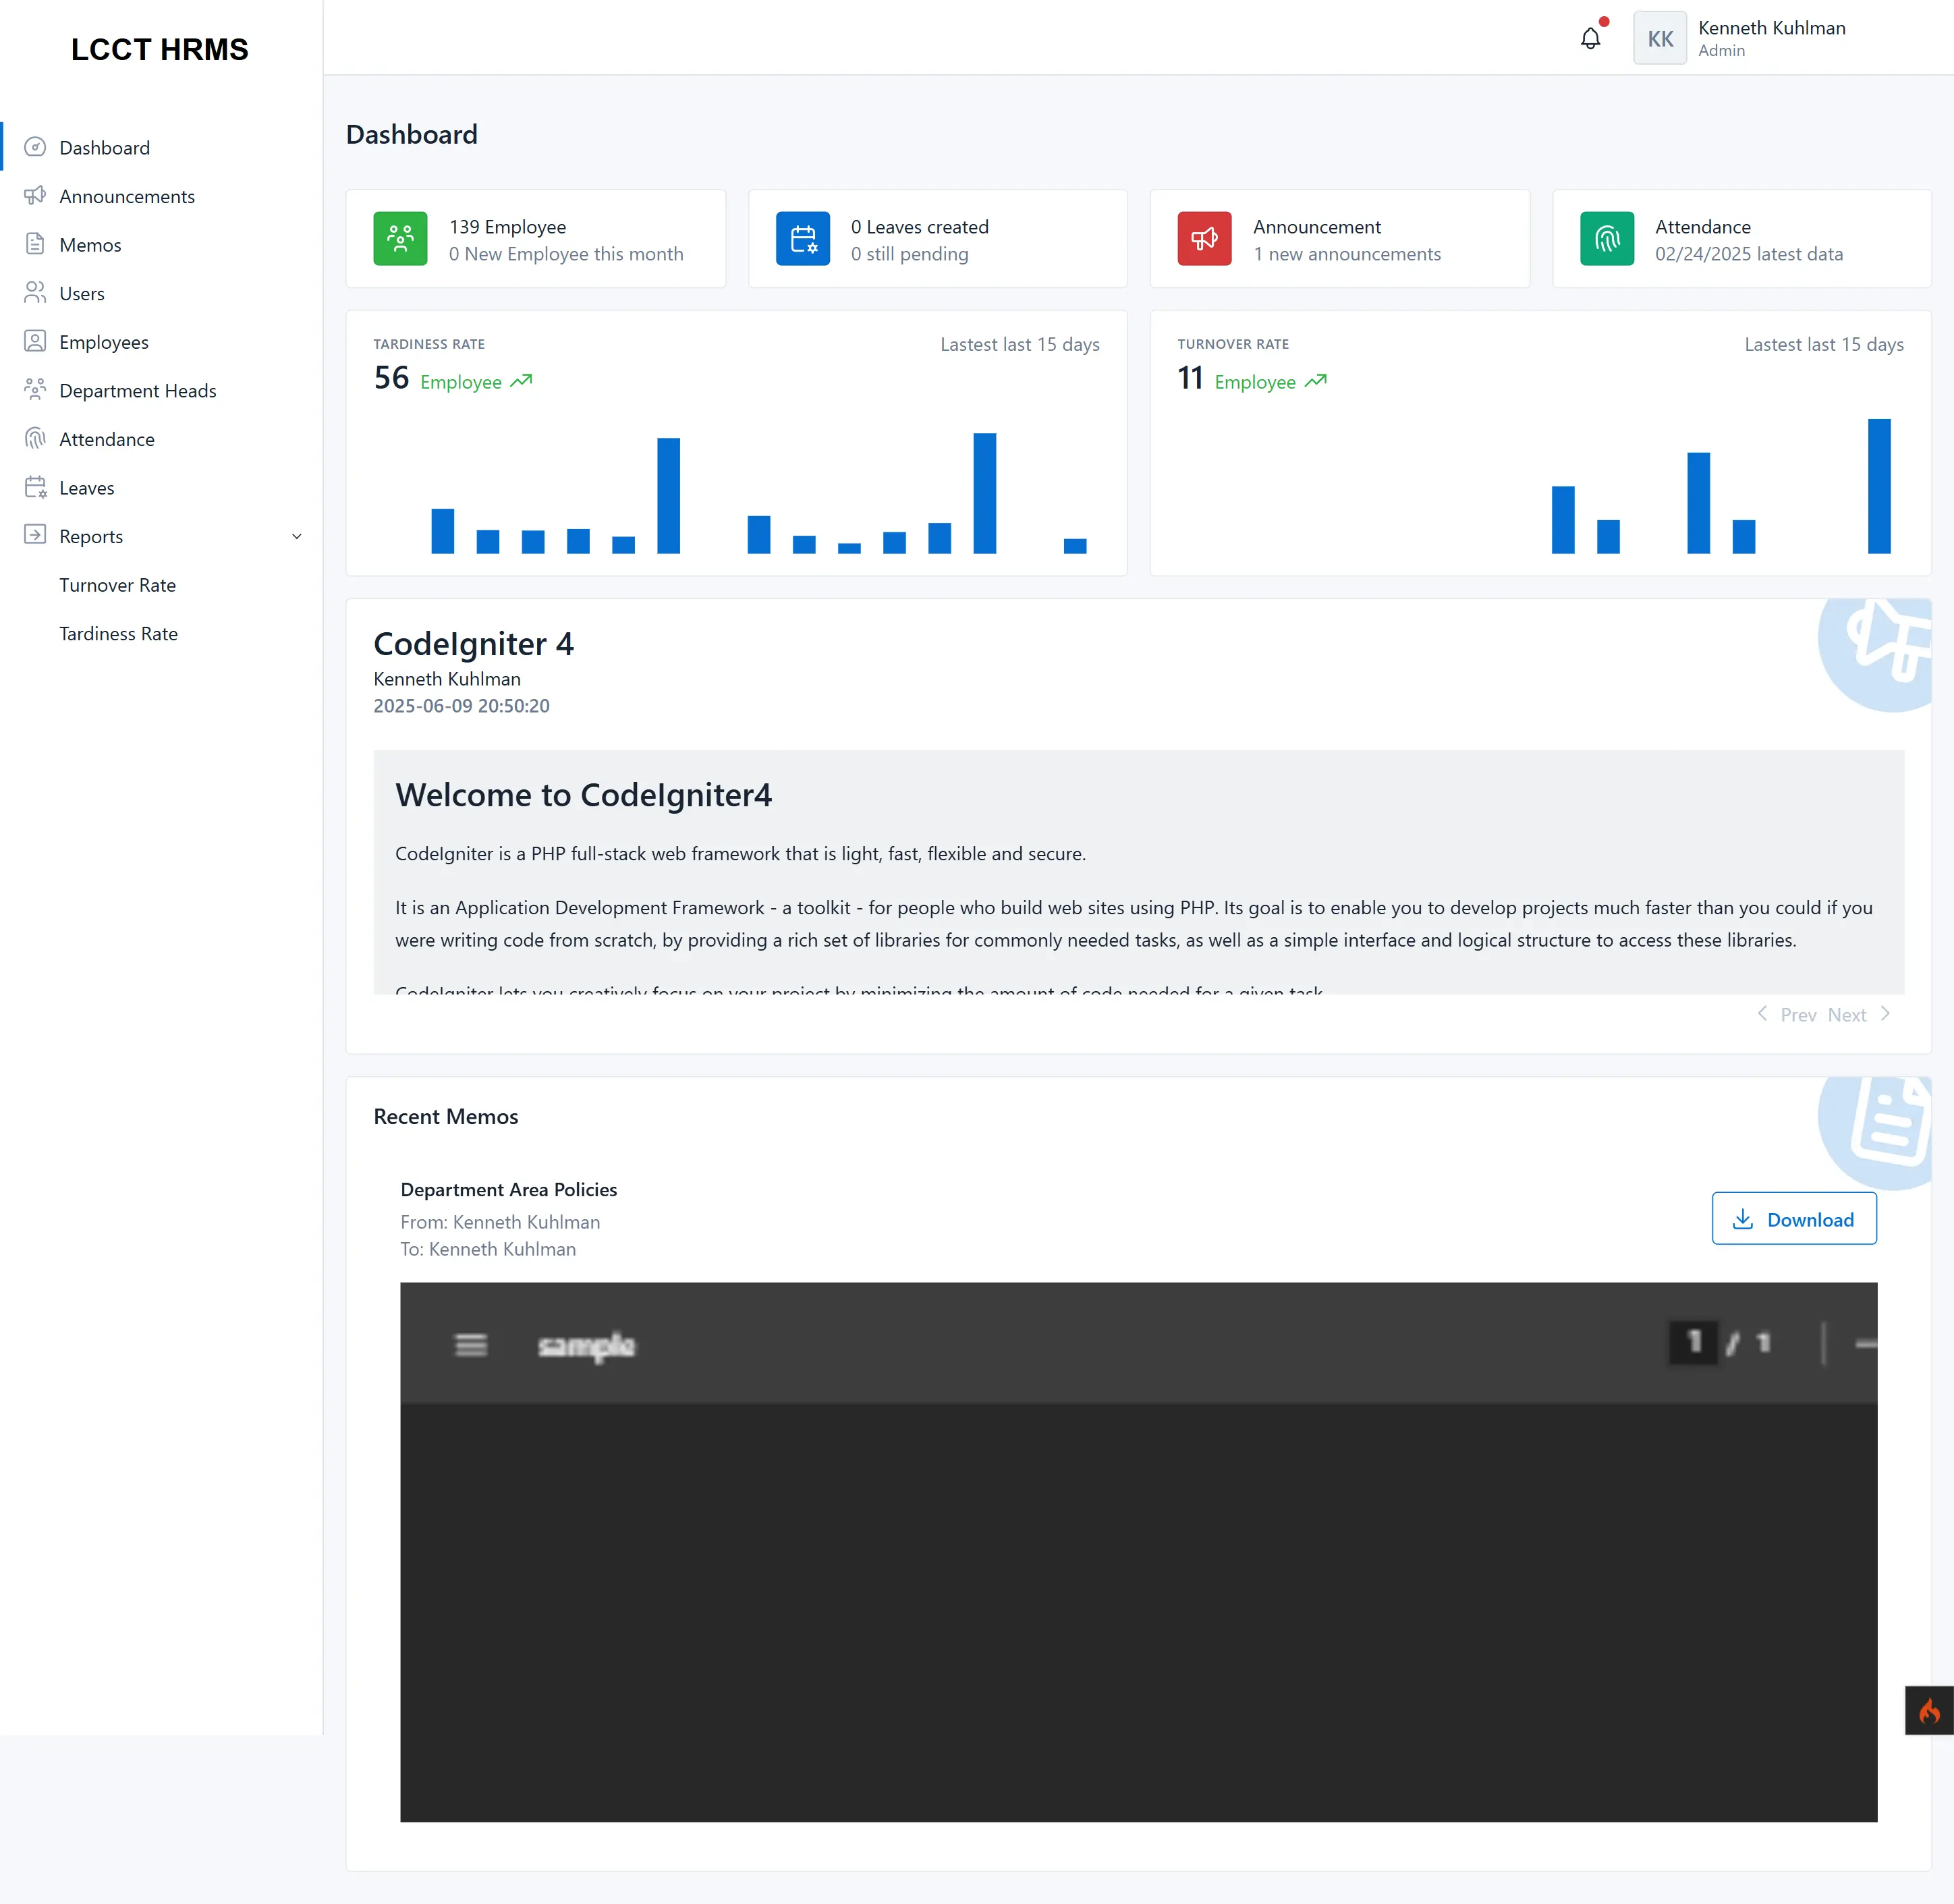Viewport: 1954px width, 1904px height.
Task: Go to next announcement arrow
Action: tap(1885, 1014)
